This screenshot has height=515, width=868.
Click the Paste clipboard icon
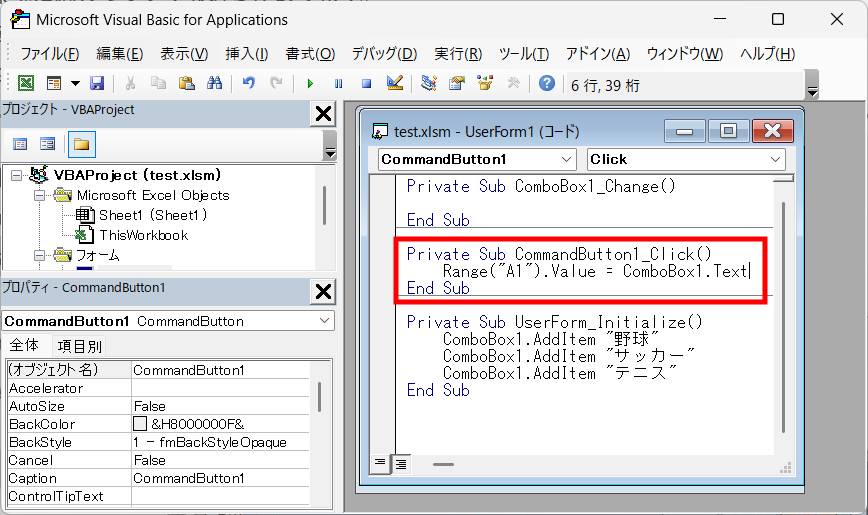187,83
